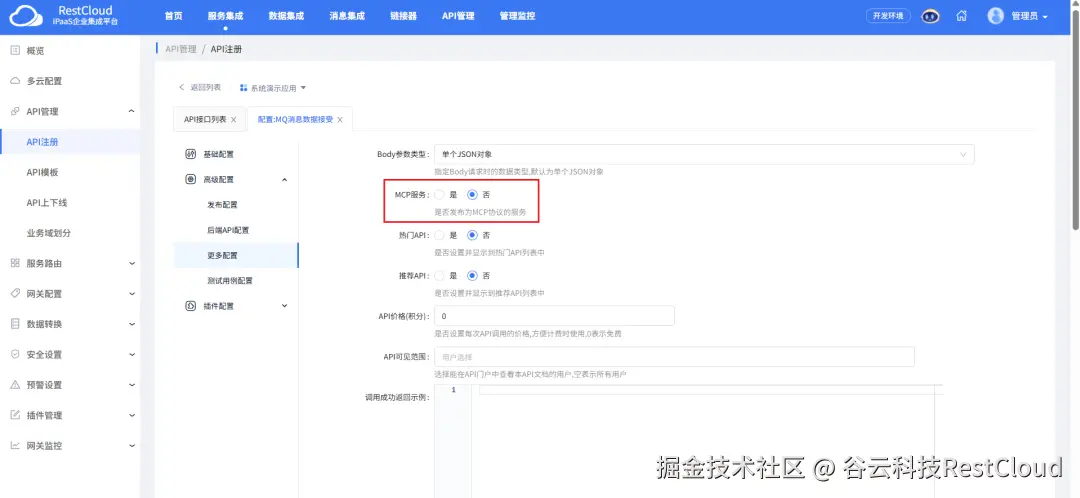This screenshot has height=498, width=1080.
Task: Expand the 服务路由 sidebar section
Action: (x=132, y=263)
